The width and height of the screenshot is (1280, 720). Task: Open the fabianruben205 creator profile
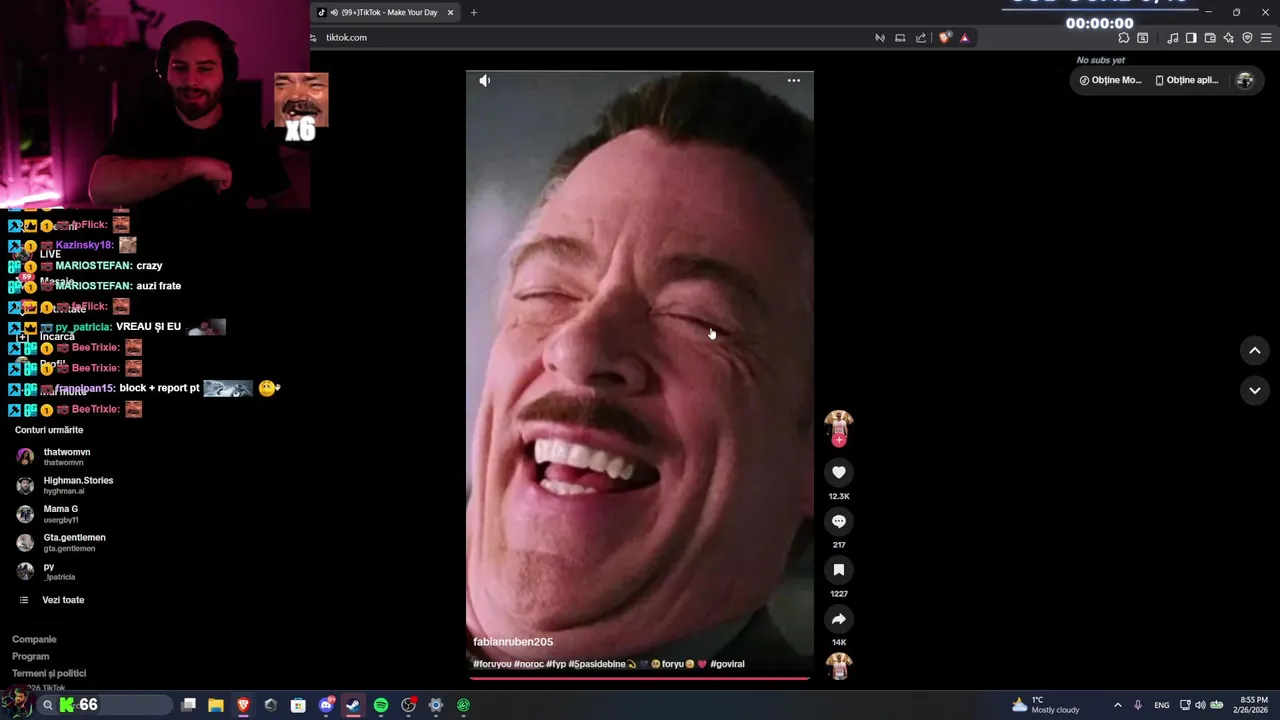[x=513, y=642]
